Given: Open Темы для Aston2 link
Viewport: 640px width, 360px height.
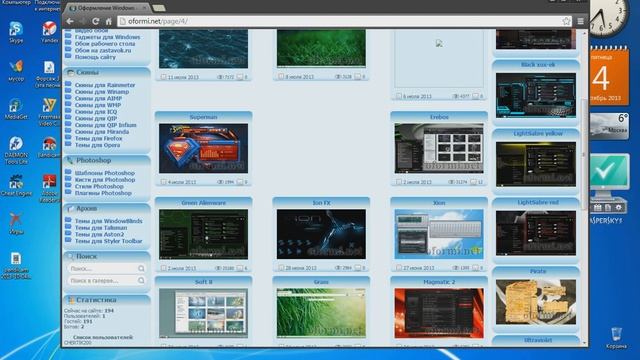Looking at the screenshot, I should coord(100,234).
